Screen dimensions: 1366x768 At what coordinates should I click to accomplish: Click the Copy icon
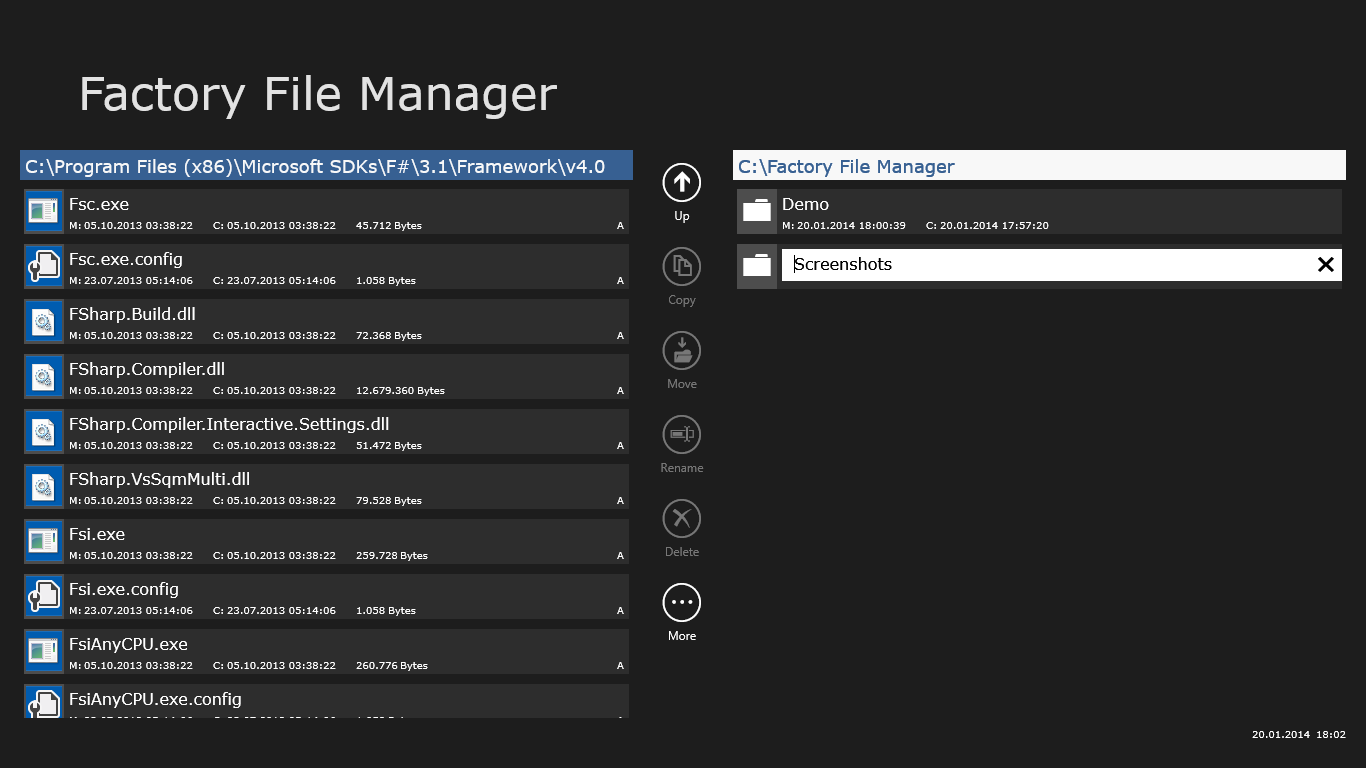point(682,267)
